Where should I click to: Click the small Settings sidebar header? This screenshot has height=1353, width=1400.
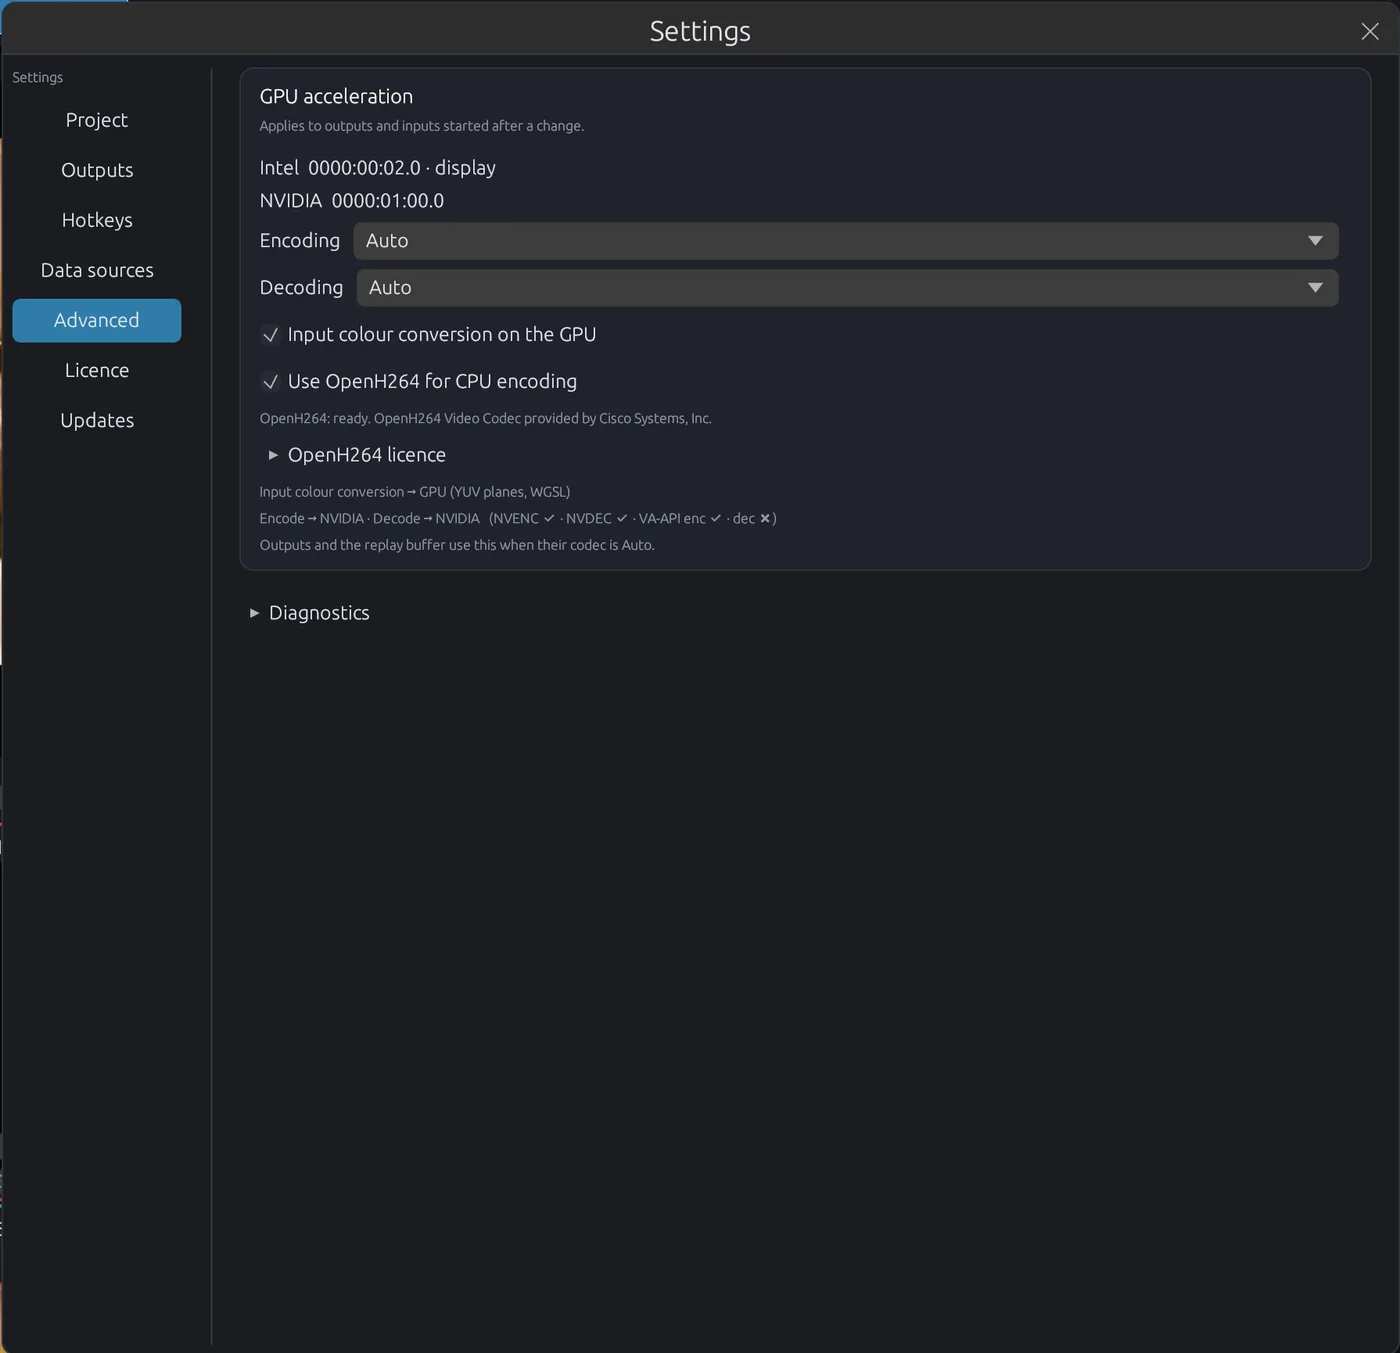[x=37, y=78]
